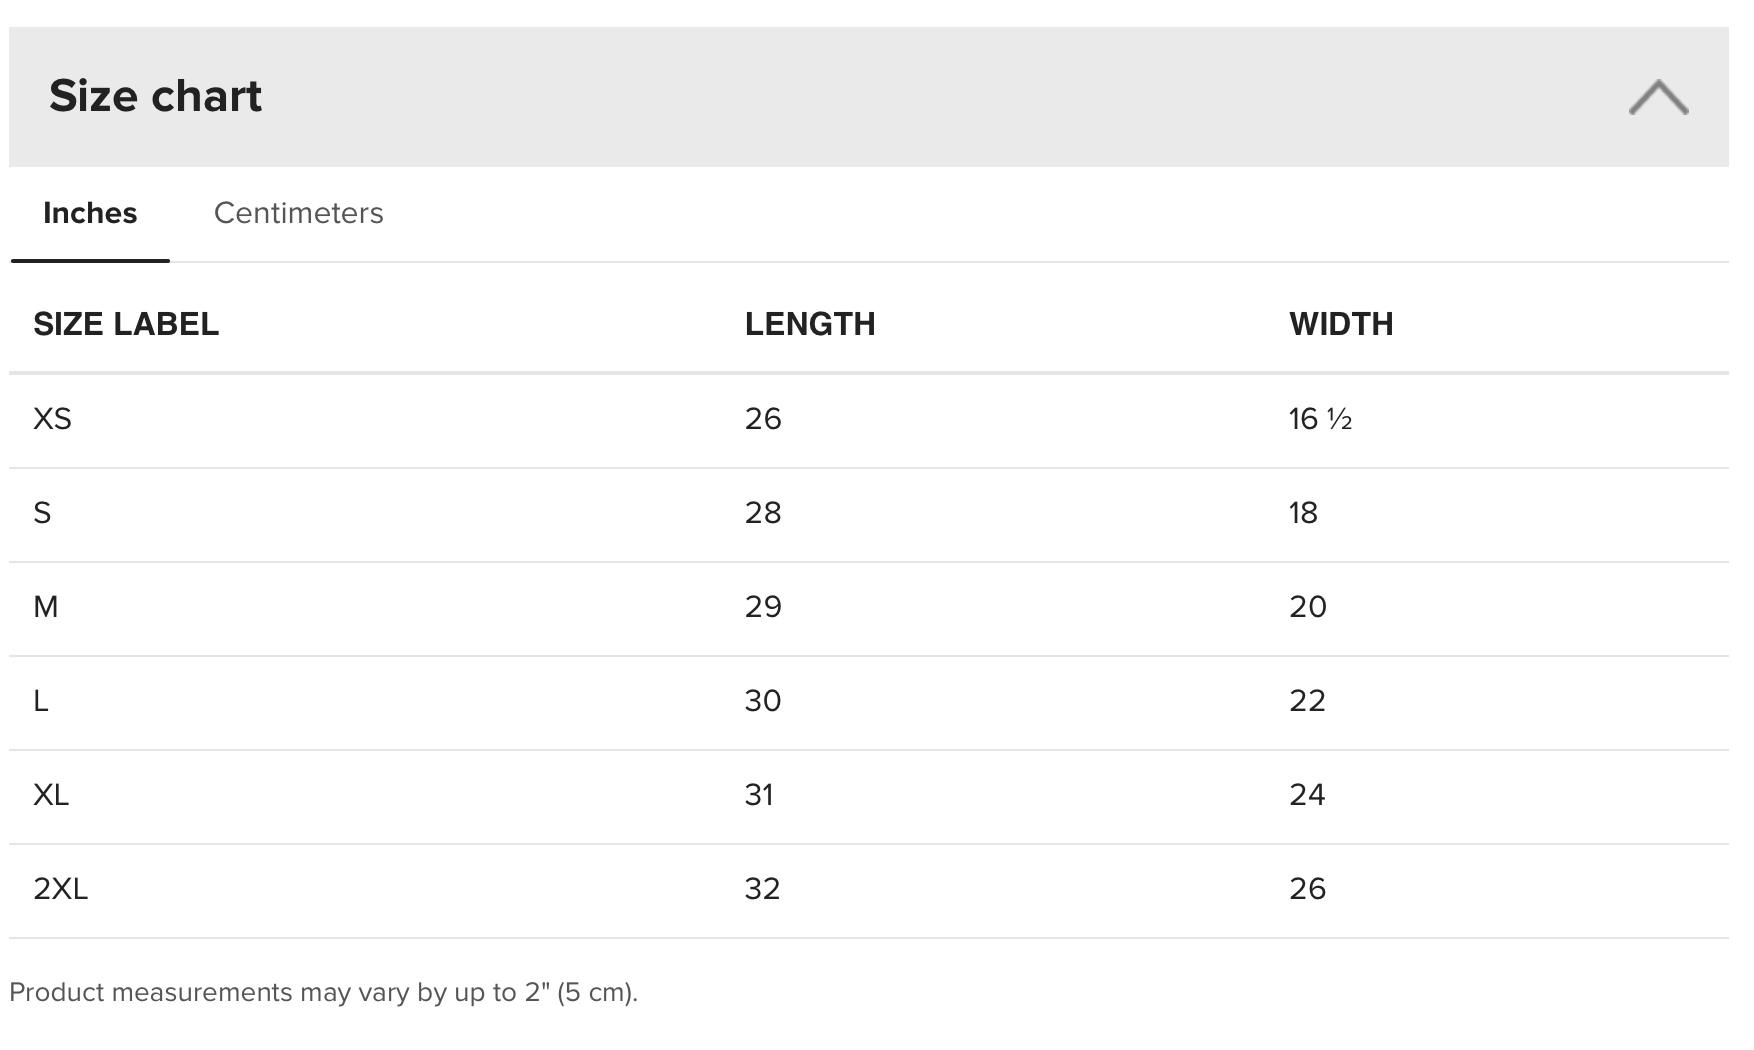This screenshot has width=1754, height=1050.
Task: Select the XS size label row
Action: click(x=52, y=419)
